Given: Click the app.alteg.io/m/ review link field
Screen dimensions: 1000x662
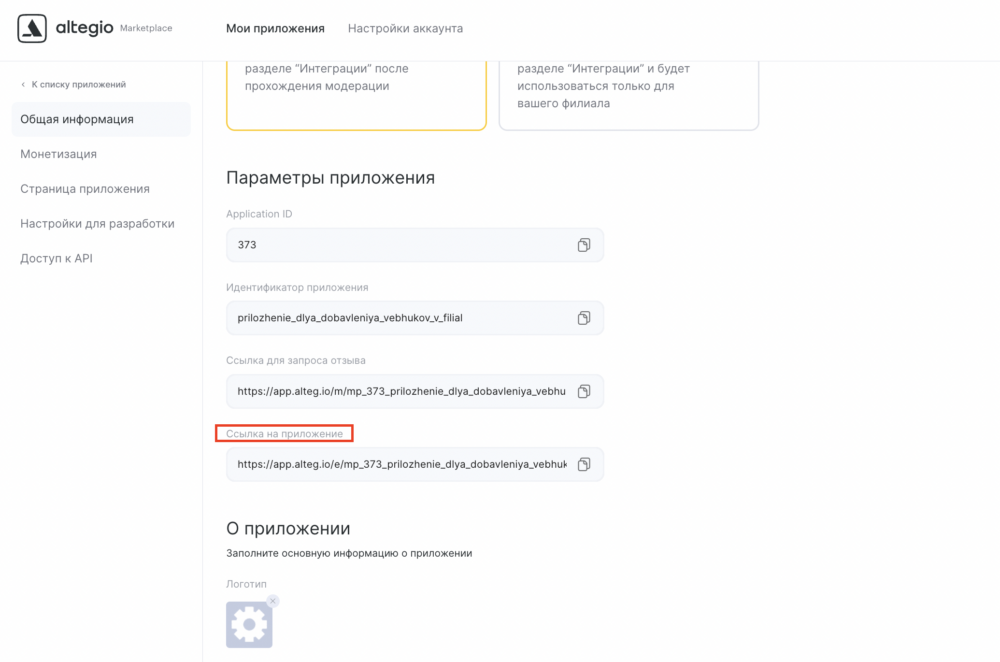Looking at the screenshot, I should click(x=415, y=391).
